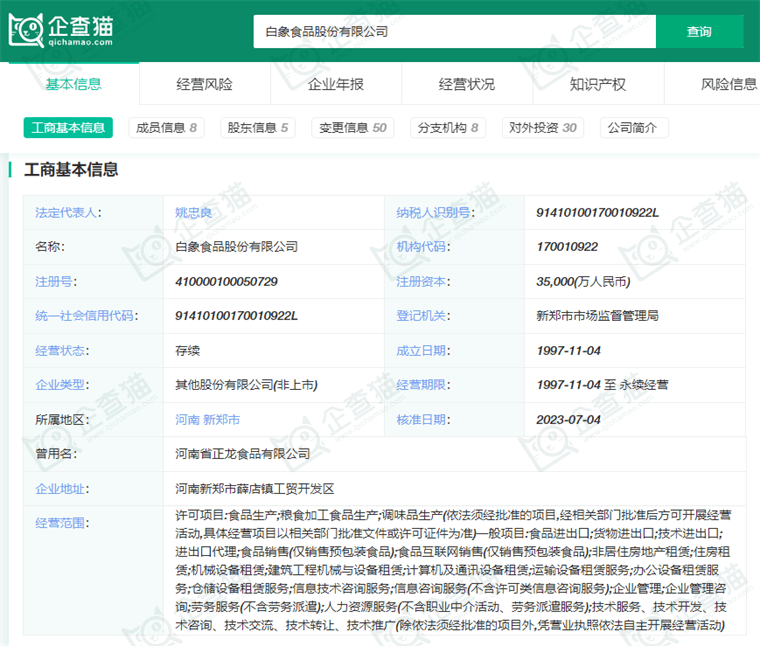
Task: Click the status value 存续
Action: (188, 350)
